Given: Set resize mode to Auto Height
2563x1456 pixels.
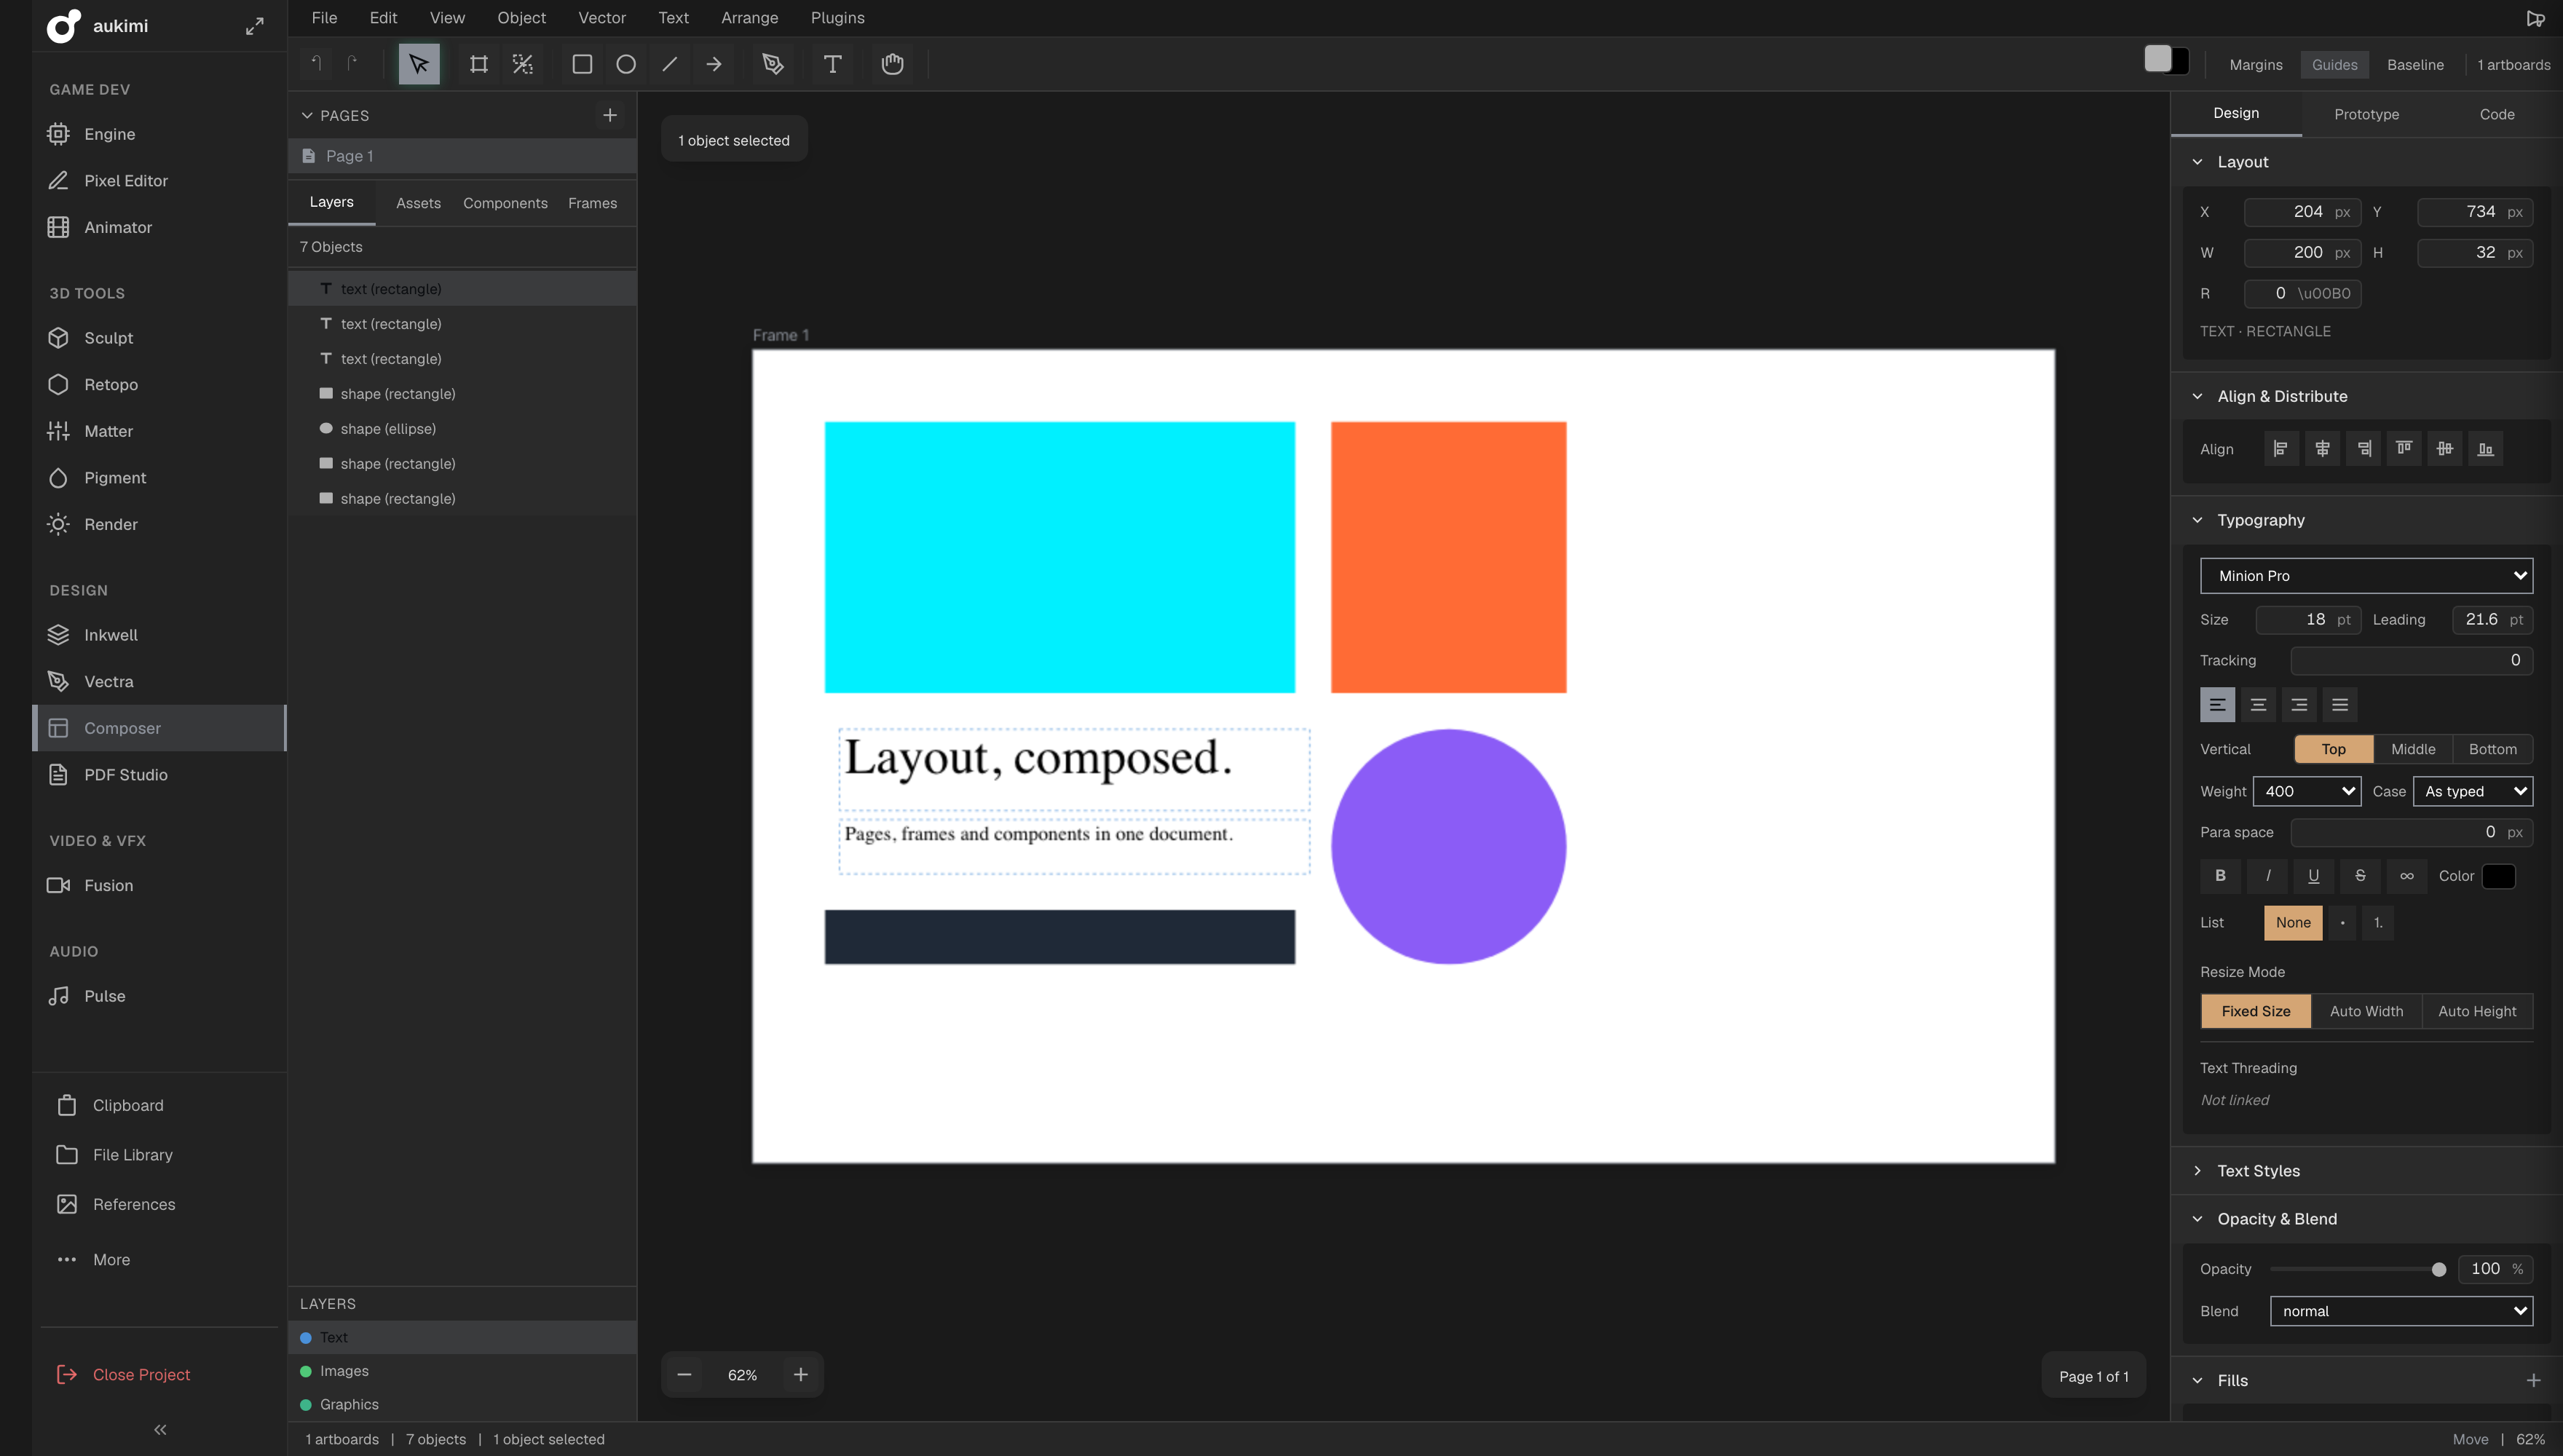Looking at the screenshot, I should coord(2477,1011).
